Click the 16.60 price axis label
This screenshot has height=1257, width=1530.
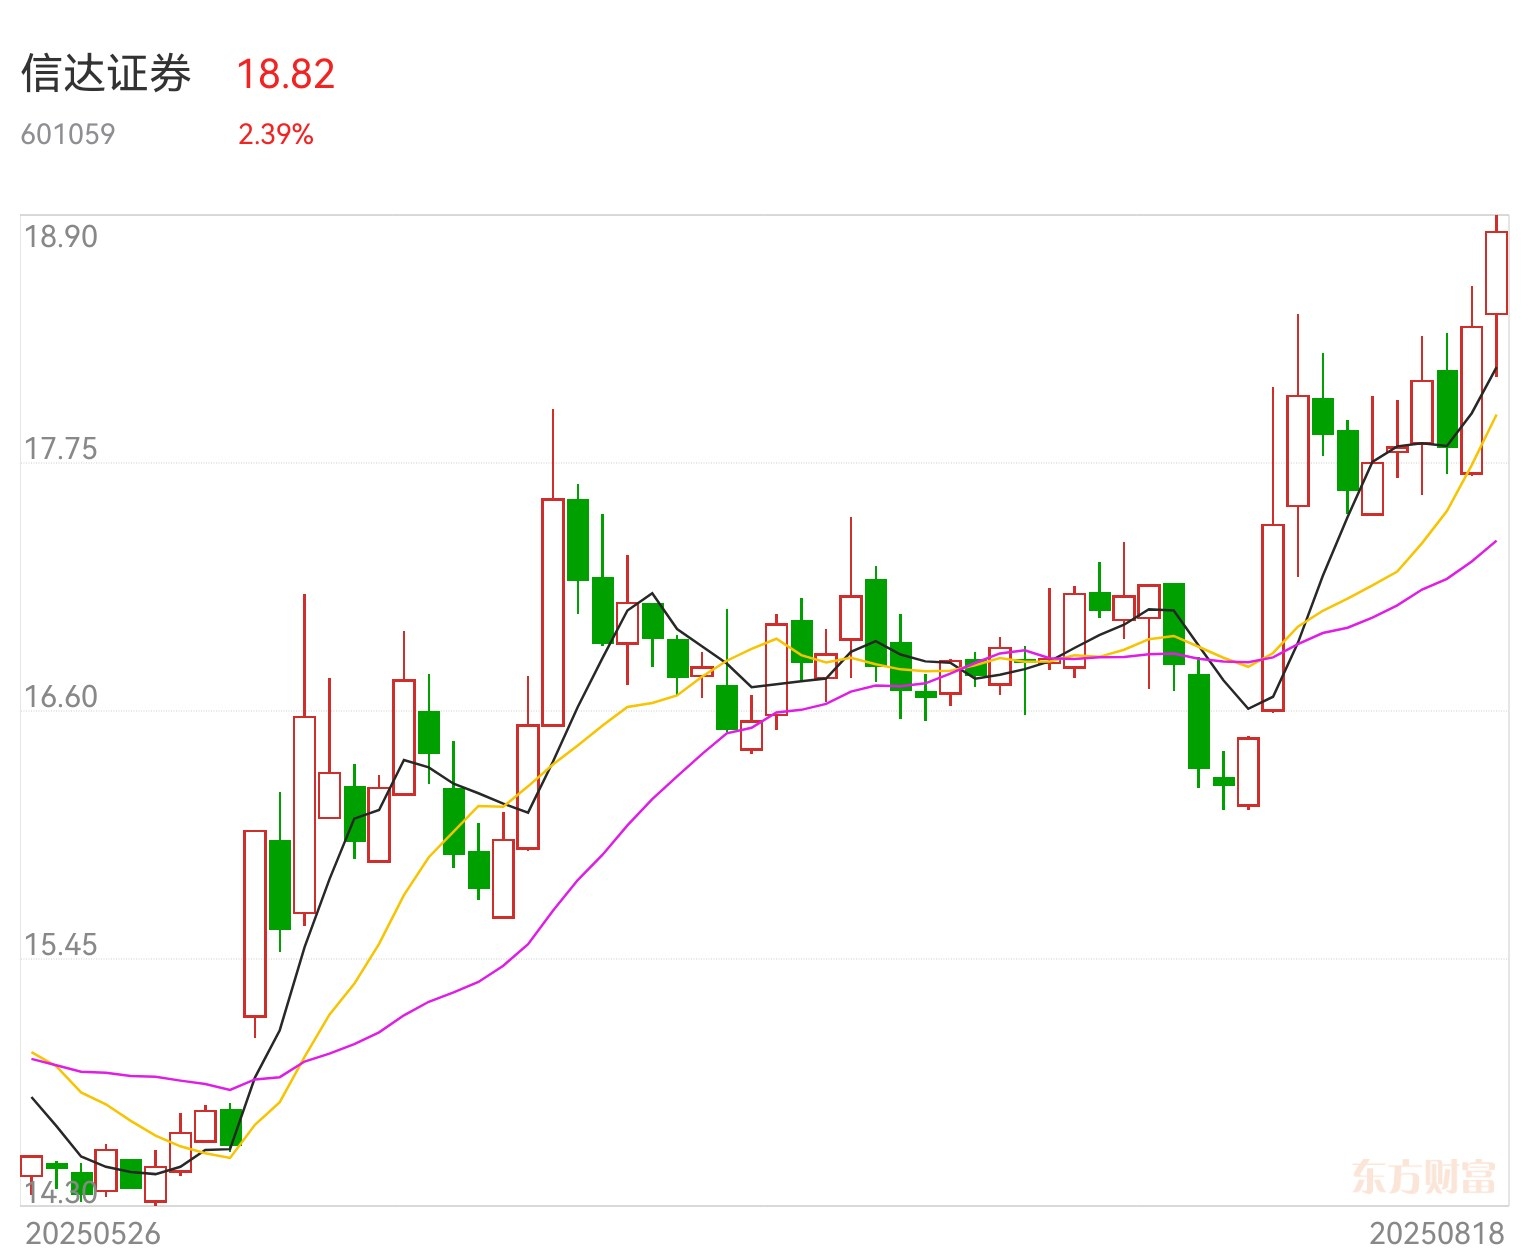61,697
